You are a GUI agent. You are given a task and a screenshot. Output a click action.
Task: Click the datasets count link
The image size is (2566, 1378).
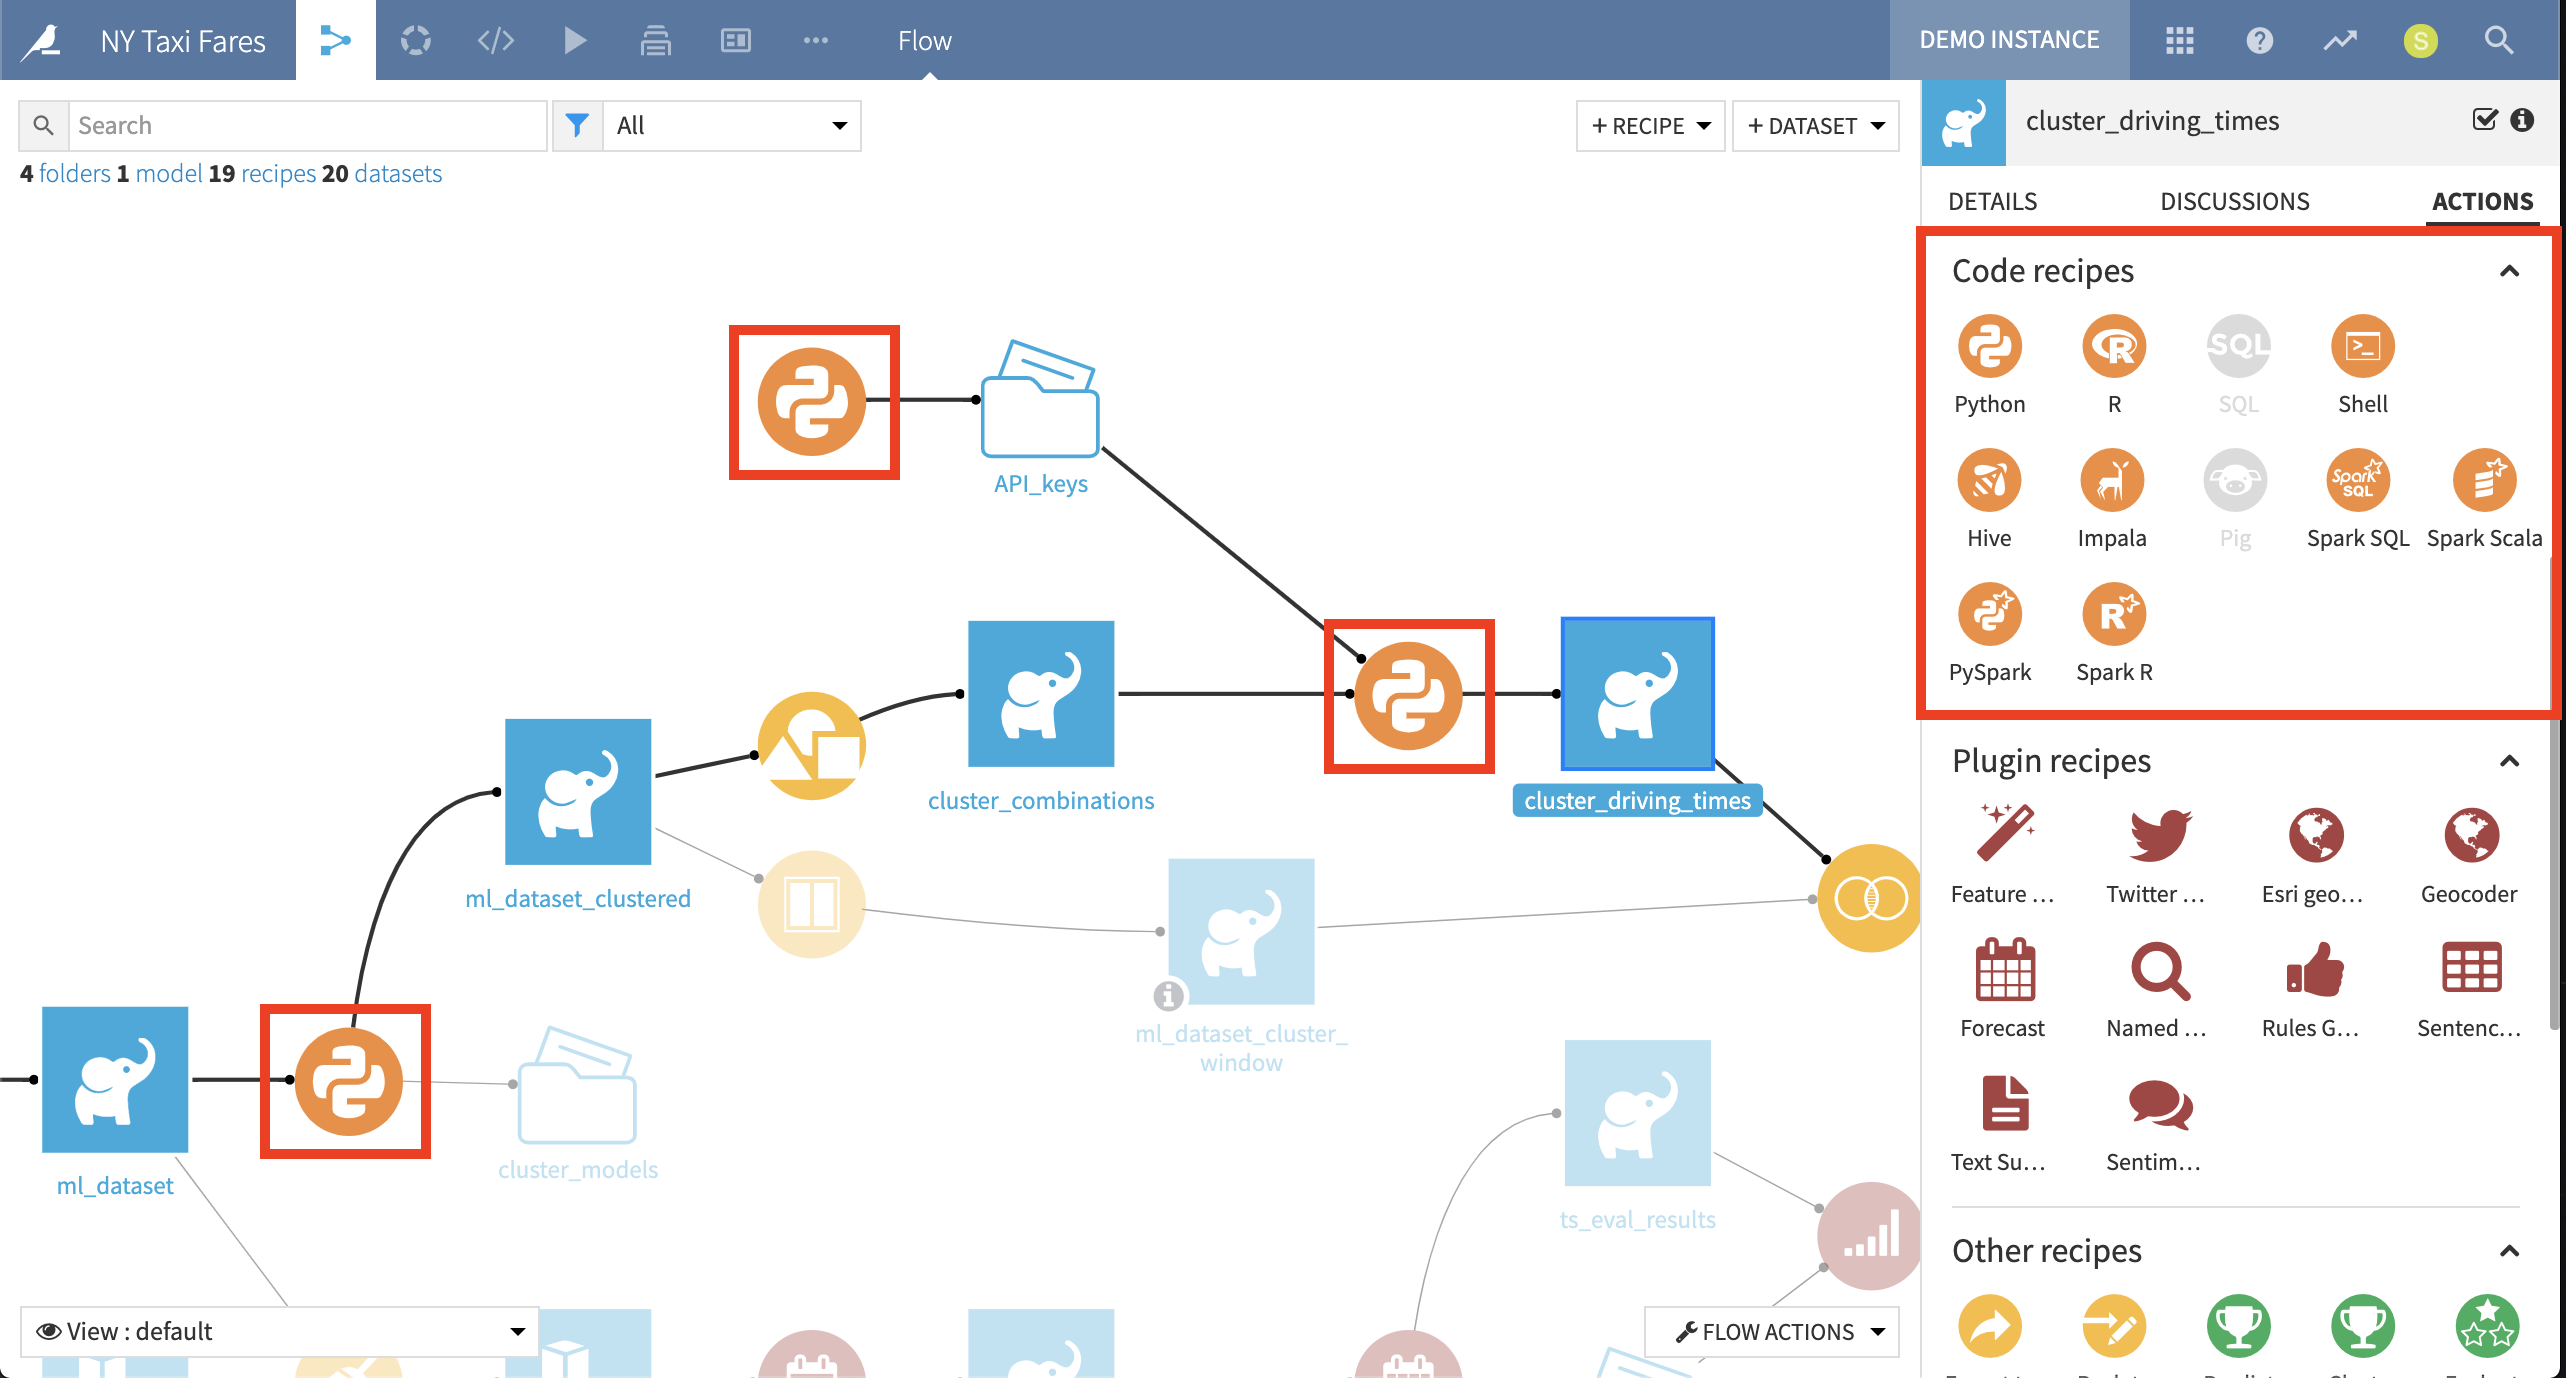coord(398,173)
